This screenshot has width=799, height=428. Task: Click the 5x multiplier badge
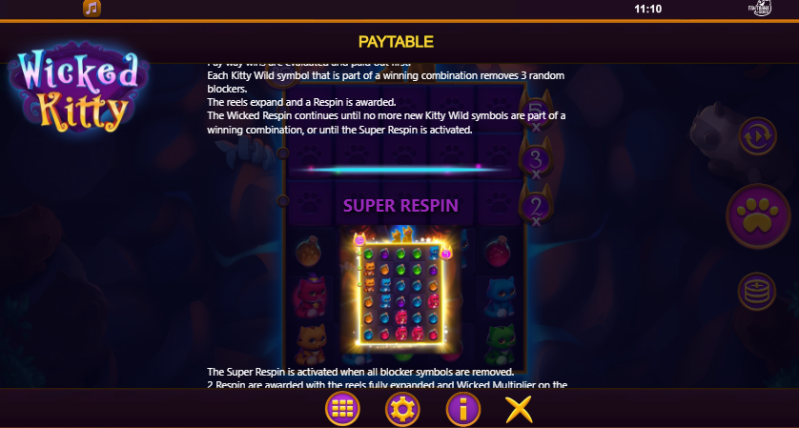[536, 113]
